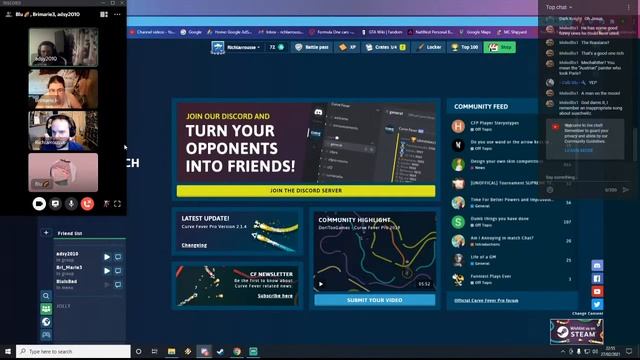Open the chat emoji picker icon
Screen dimensions: 640x360
[550, 190]
